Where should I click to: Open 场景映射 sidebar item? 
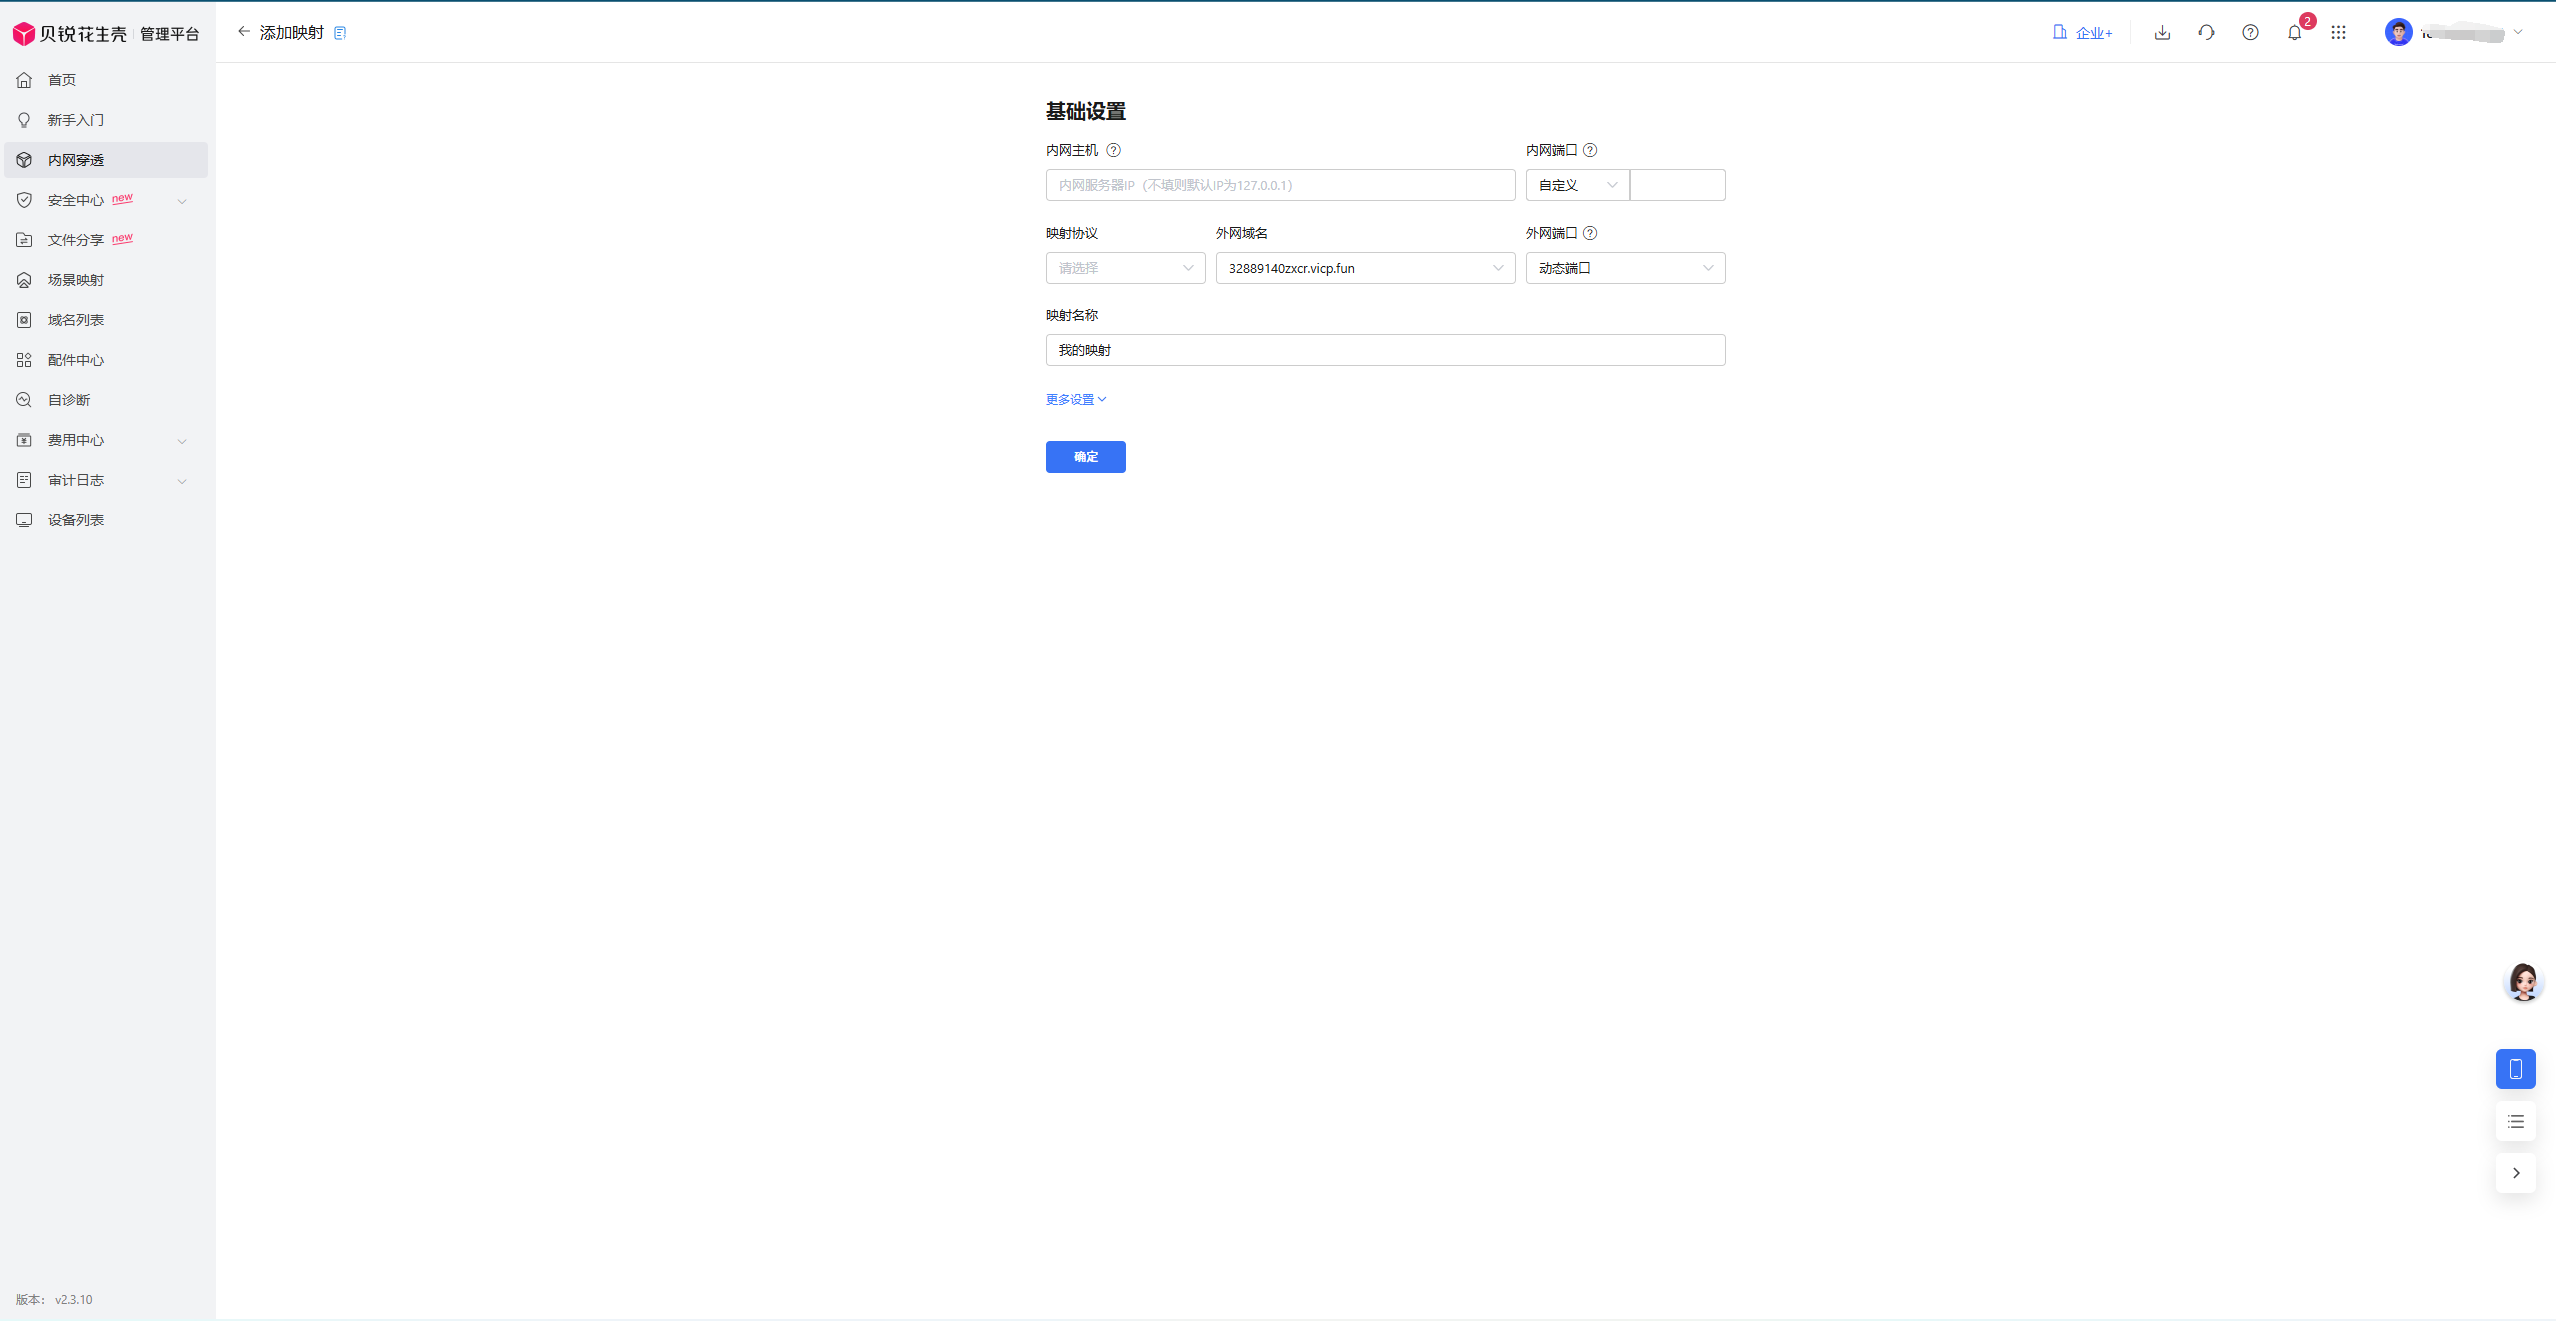coord(76,280)
